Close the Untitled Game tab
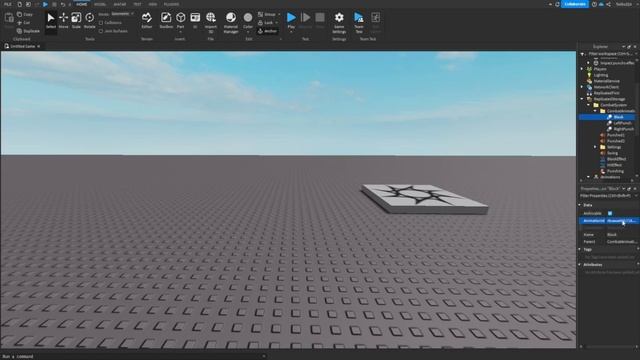The width and height of the screenshot is (640, 360). click(x=39, y=47)
